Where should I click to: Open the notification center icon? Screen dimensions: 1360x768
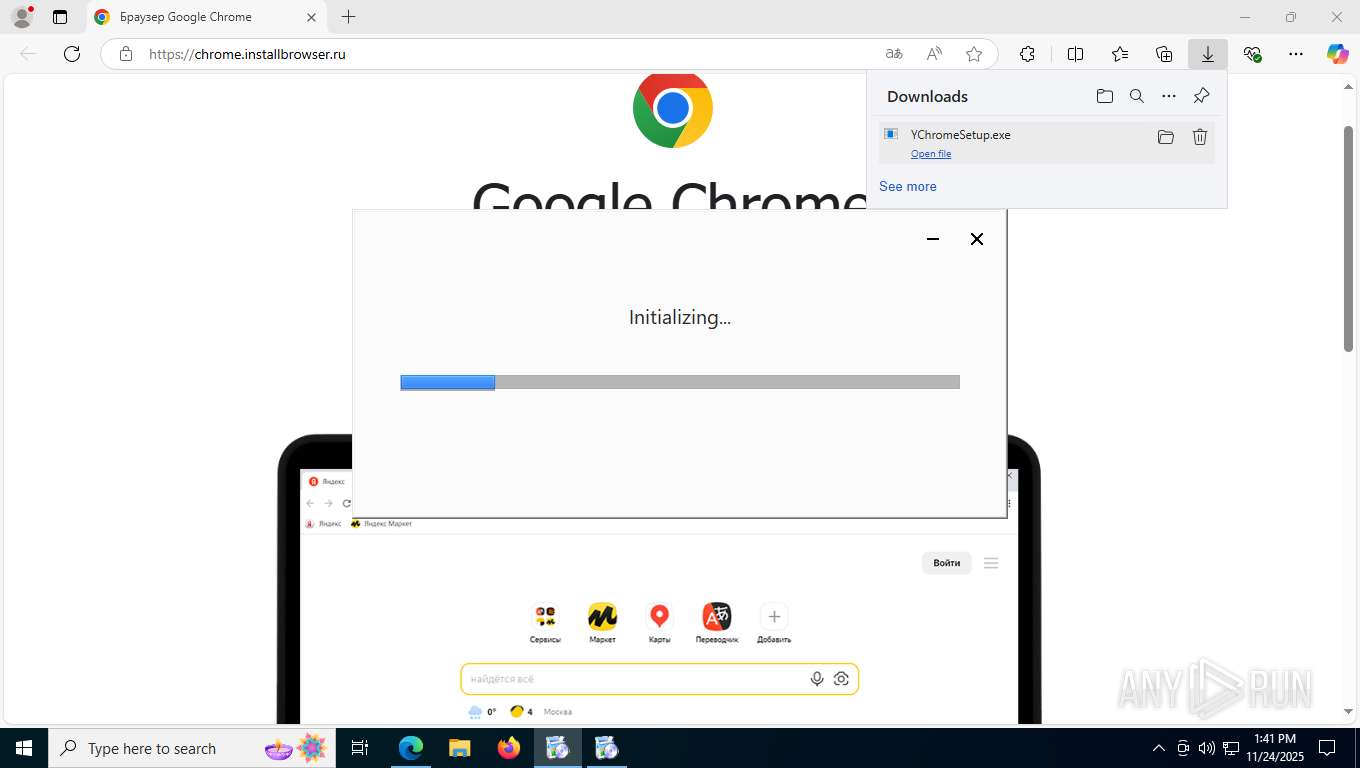click(1327, 748)
